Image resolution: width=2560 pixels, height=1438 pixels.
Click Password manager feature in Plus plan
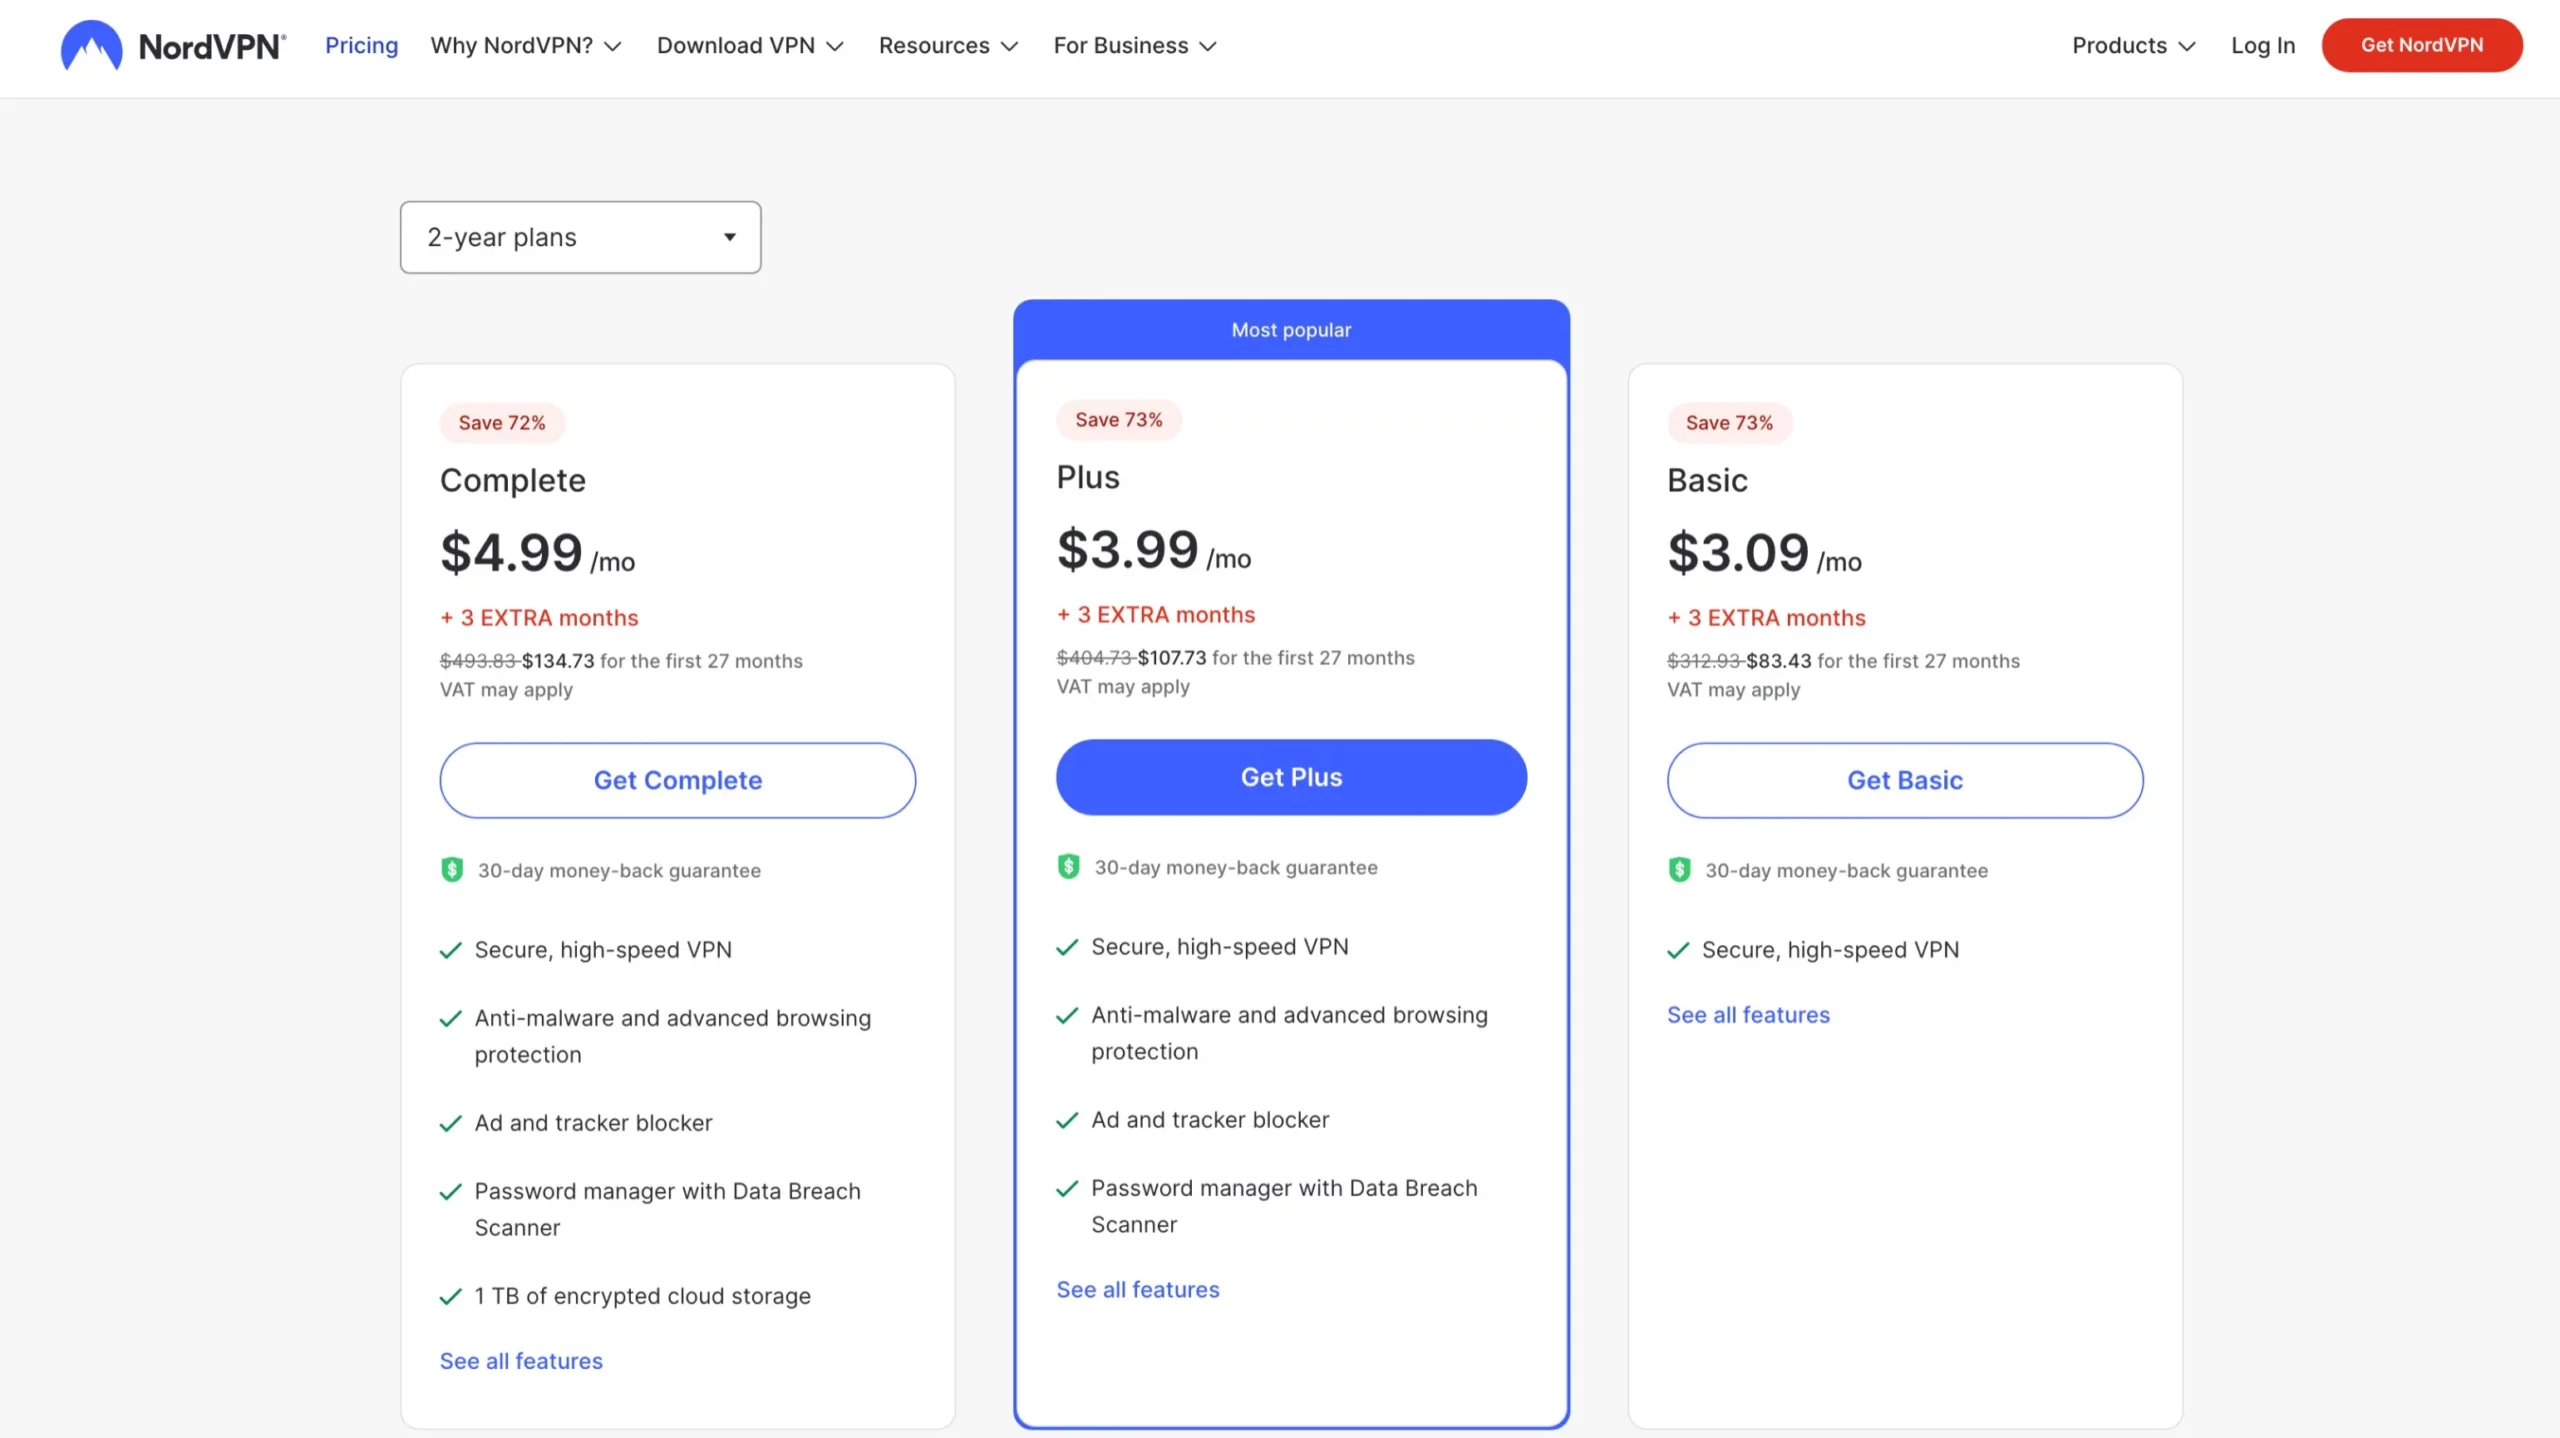pos(1284,1206)
